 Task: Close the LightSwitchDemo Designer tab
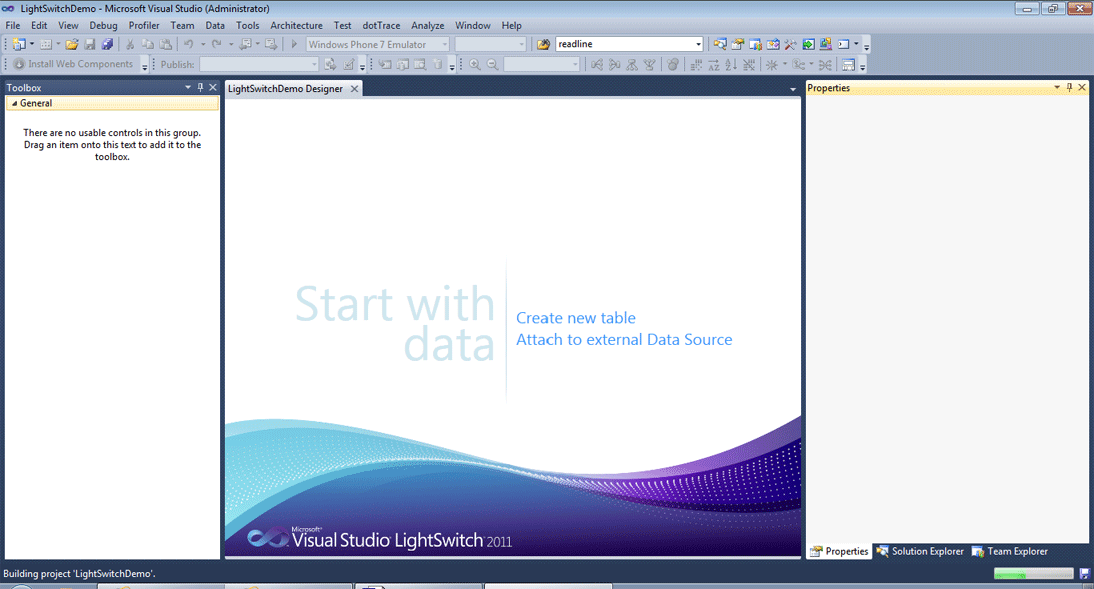pyautogui.click(x=354, y=89)
